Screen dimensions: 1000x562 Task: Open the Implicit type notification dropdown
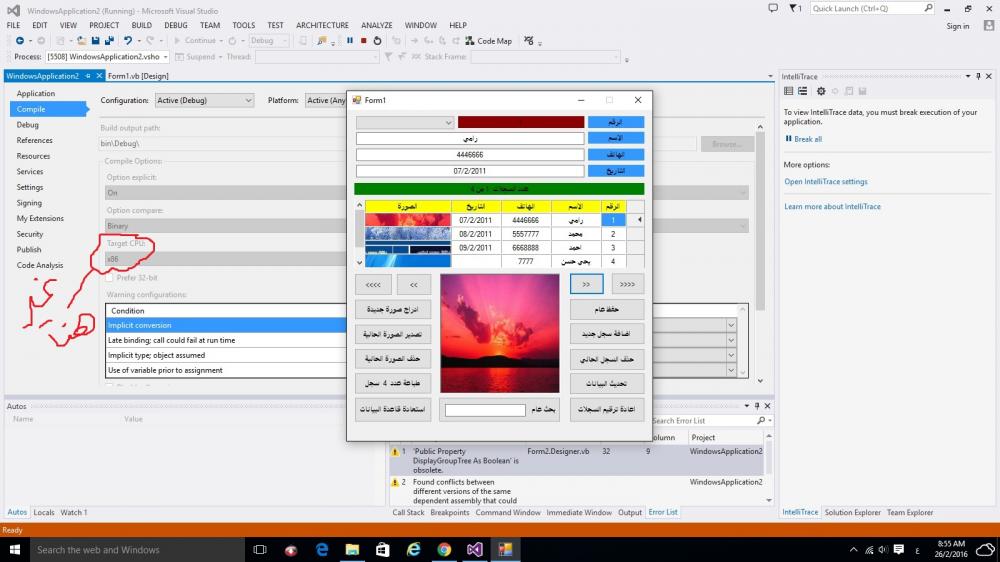point(731,355)
